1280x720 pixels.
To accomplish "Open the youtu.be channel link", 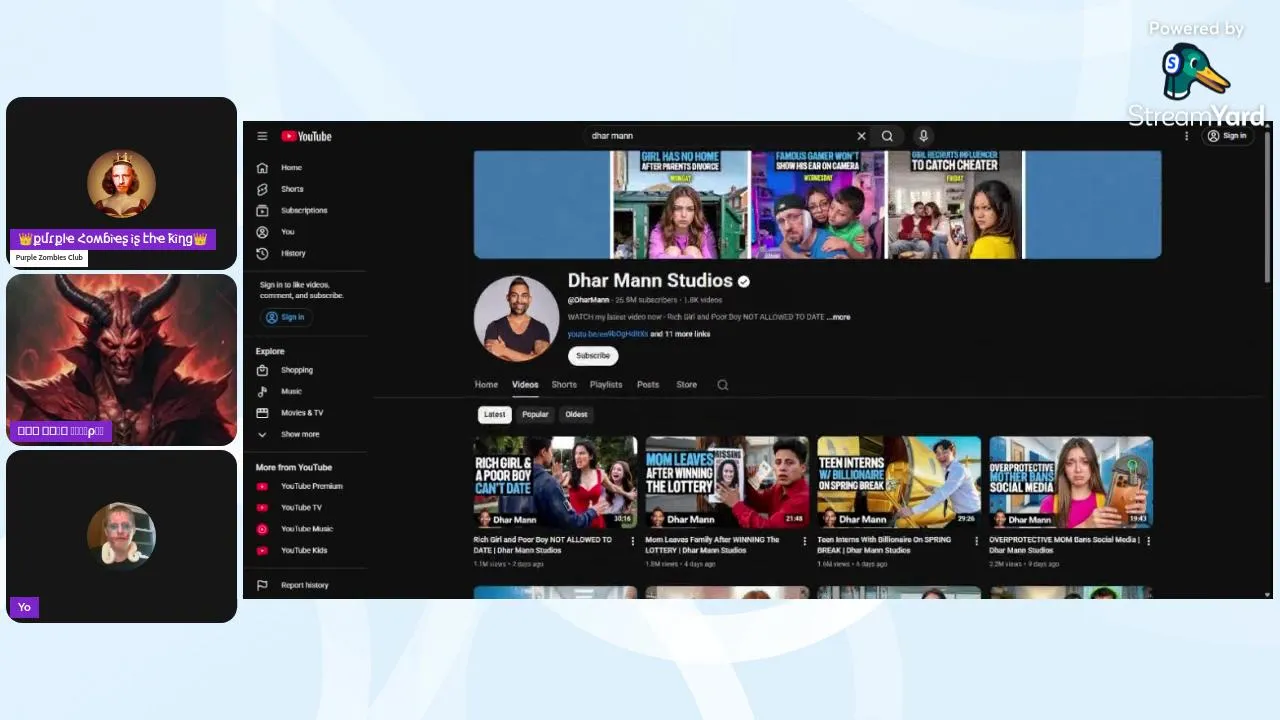I will click(x=608, y=334).
